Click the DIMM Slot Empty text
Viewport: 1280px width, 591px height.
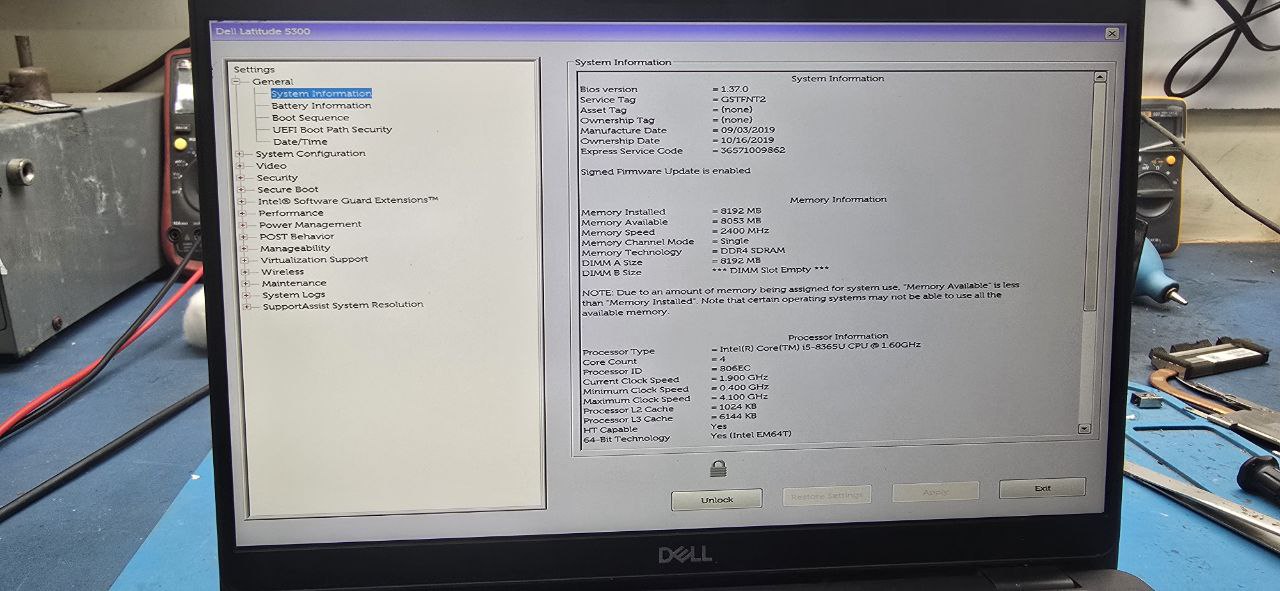pyautogui.click(x=770, y=270)
